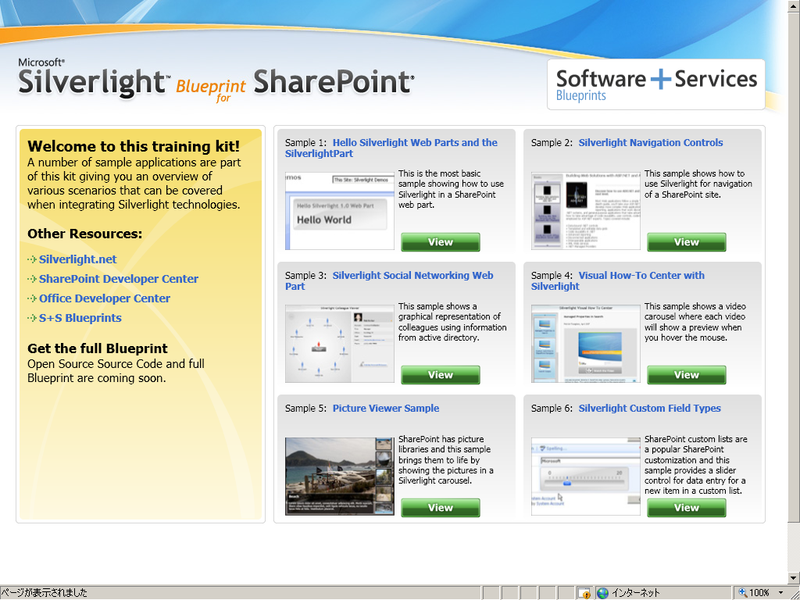The height and width of the screenshot is (600, 800).
Task: Open the Picture Viewer beach thumbnail
Action: click(x=340, y=476)
